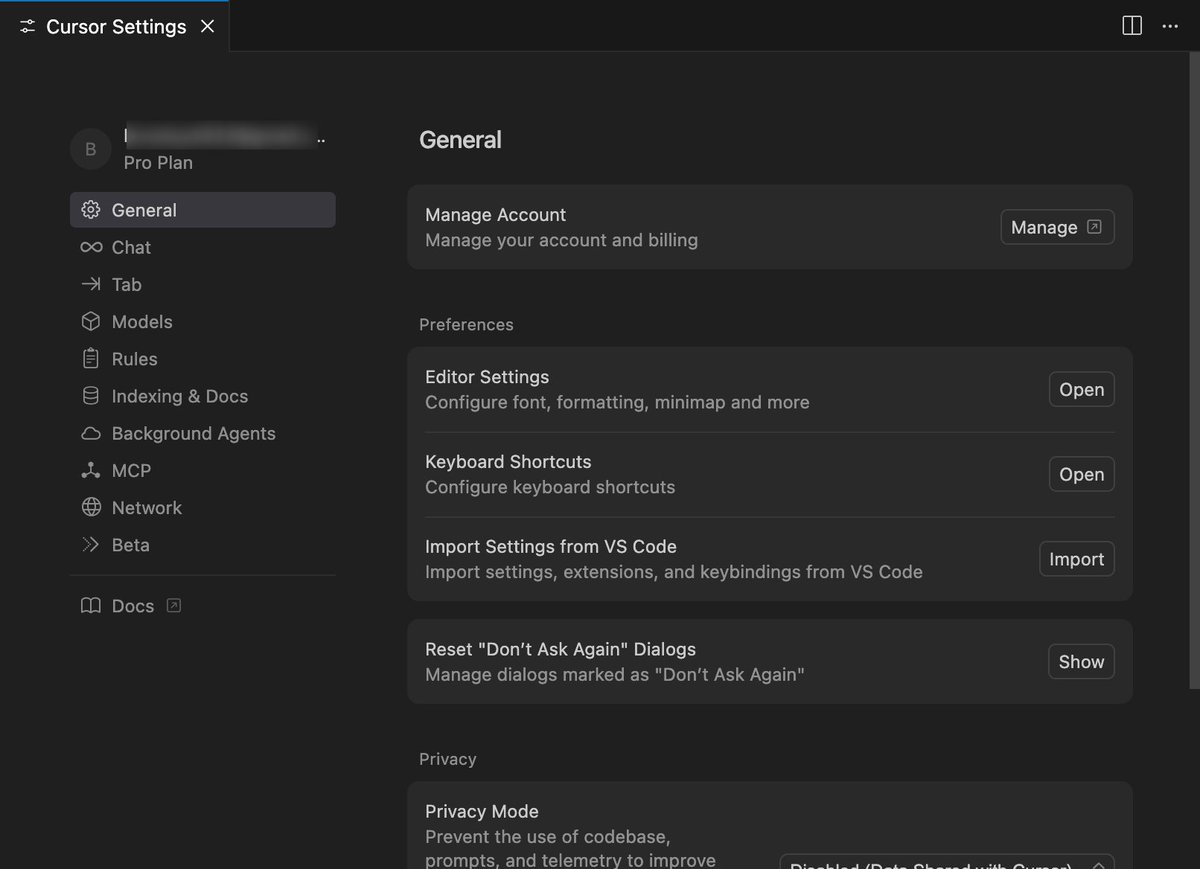Select the Tab settings section
This screenshot has height=869, width=1200.
click(203, 284)
